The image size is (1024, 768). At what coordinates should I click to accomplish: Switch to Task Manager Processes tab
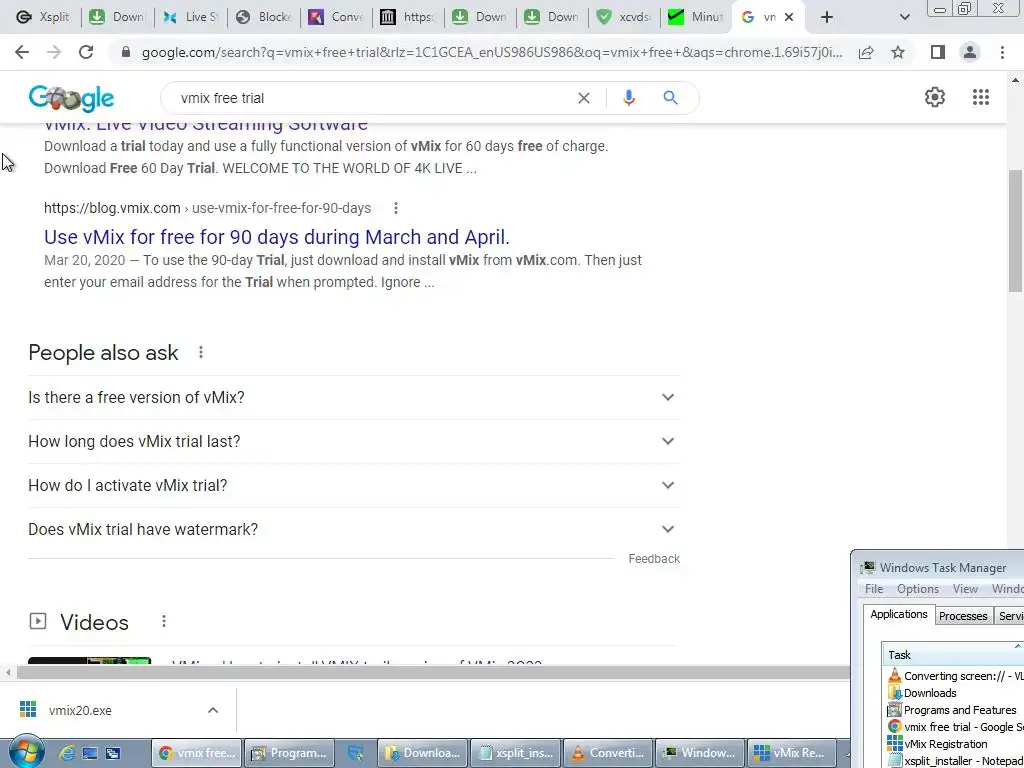point(963,616)
